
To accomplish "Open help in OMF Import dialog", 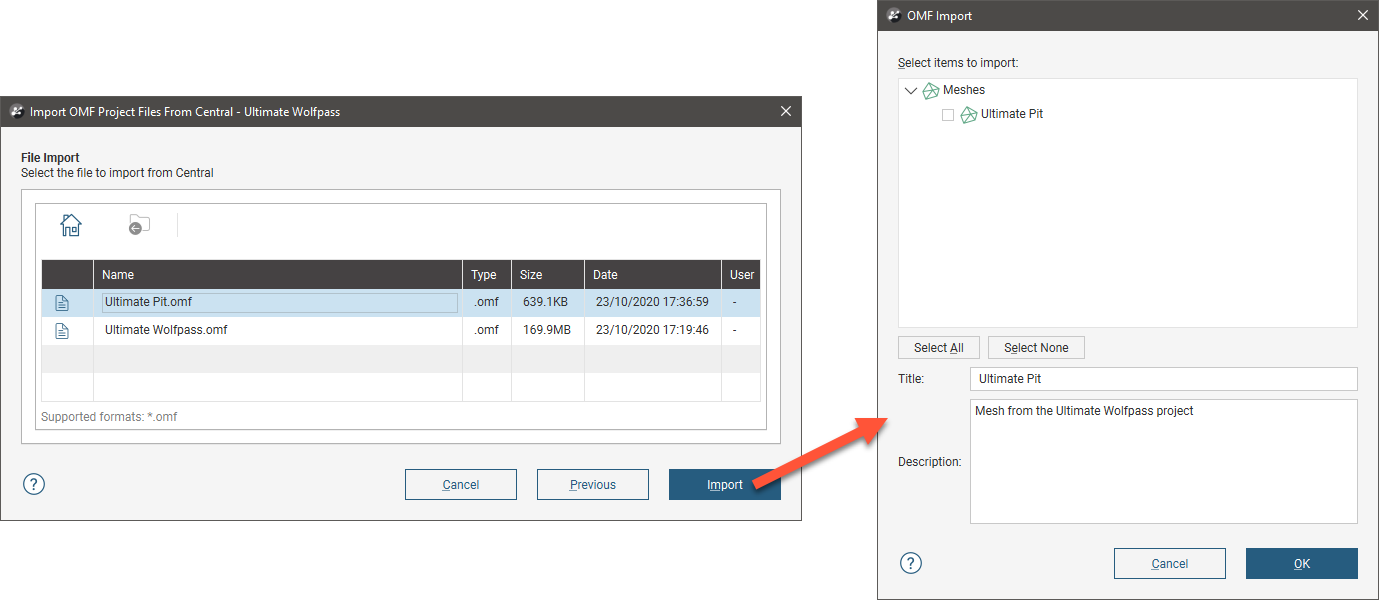I will (910, 563).
